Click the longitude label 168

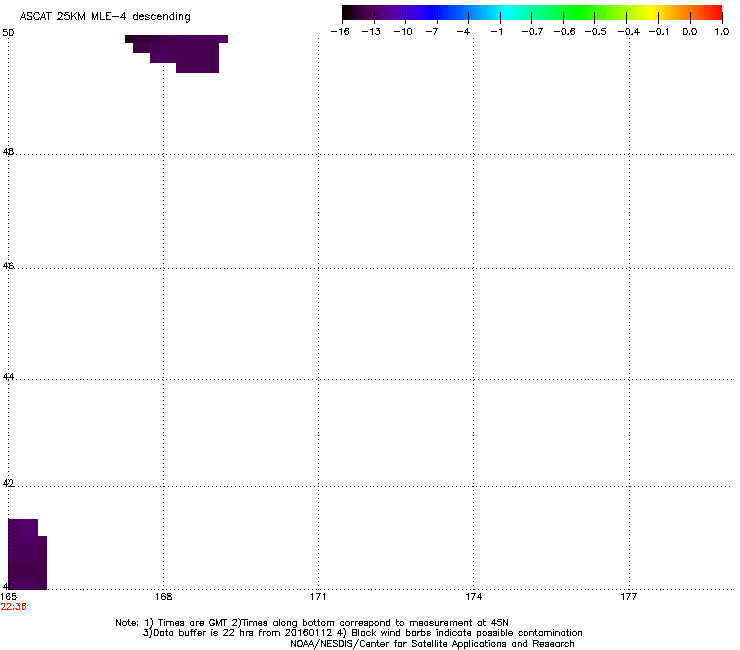(x=163, y=597)
